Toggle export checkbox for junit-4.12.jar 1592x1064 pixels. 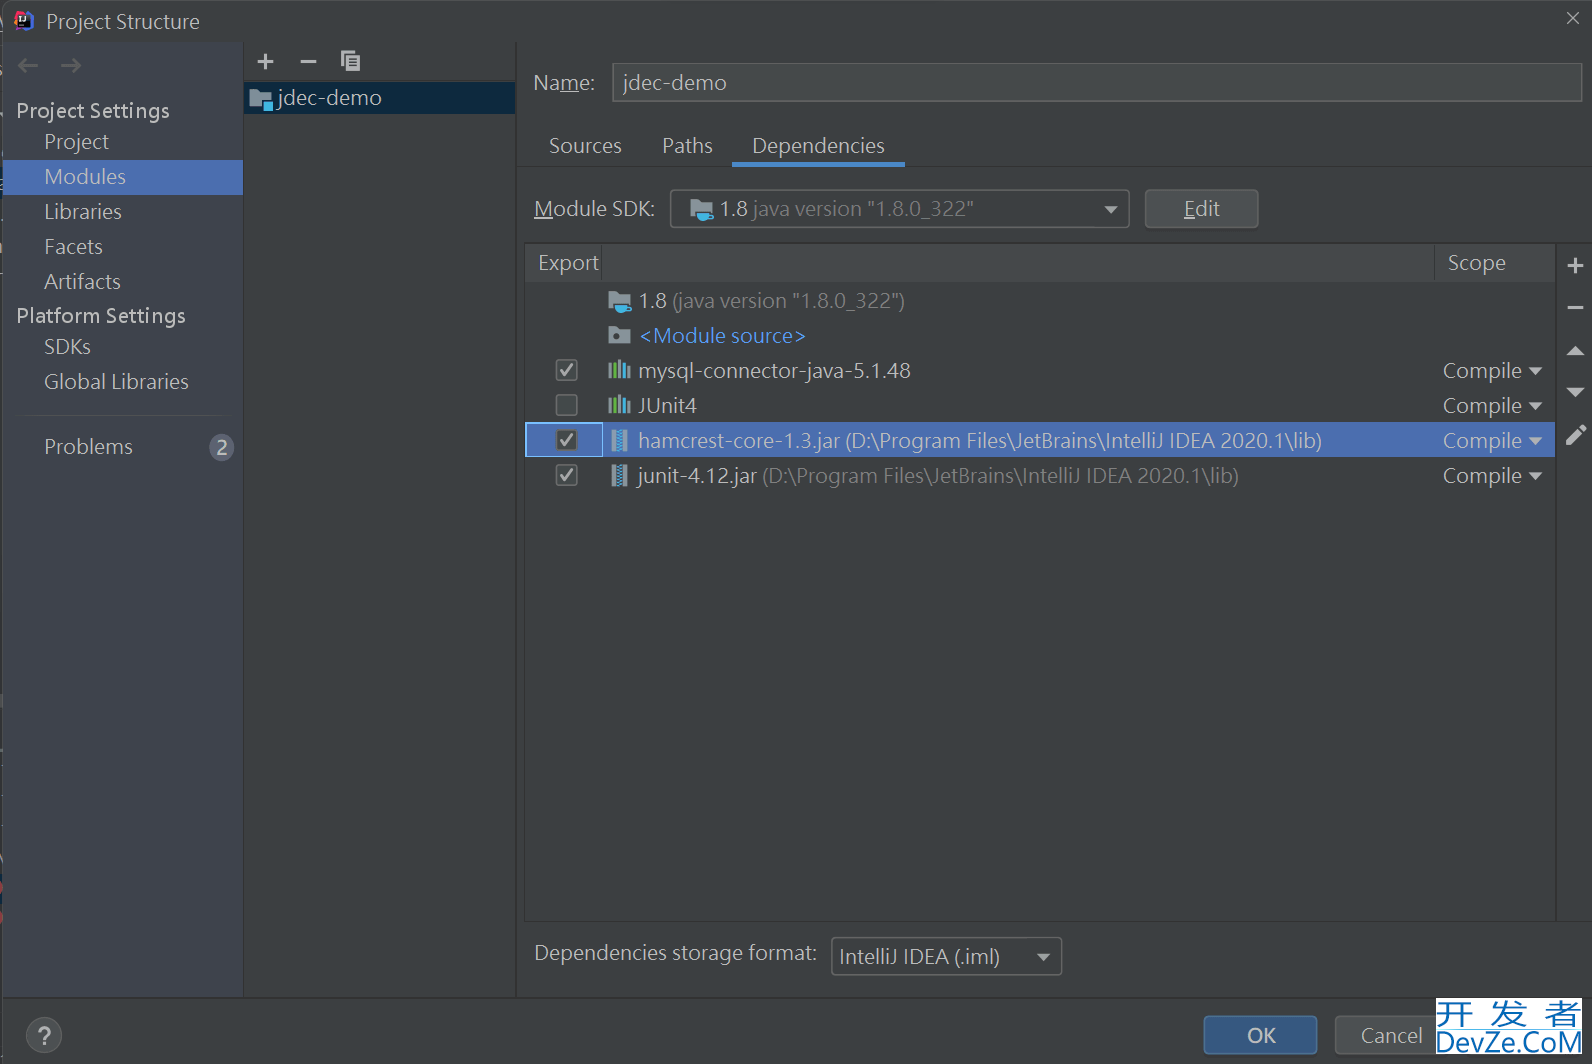[566, 475]
